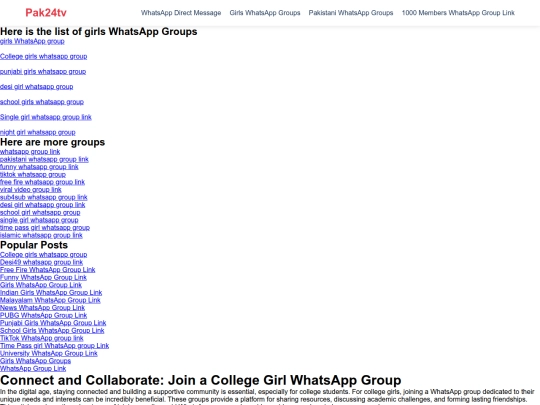Viewport: 540px width, 405px height.
Task: Visit the 'tiktok whatsapp group' link under more groups
Action: (33, 174)
